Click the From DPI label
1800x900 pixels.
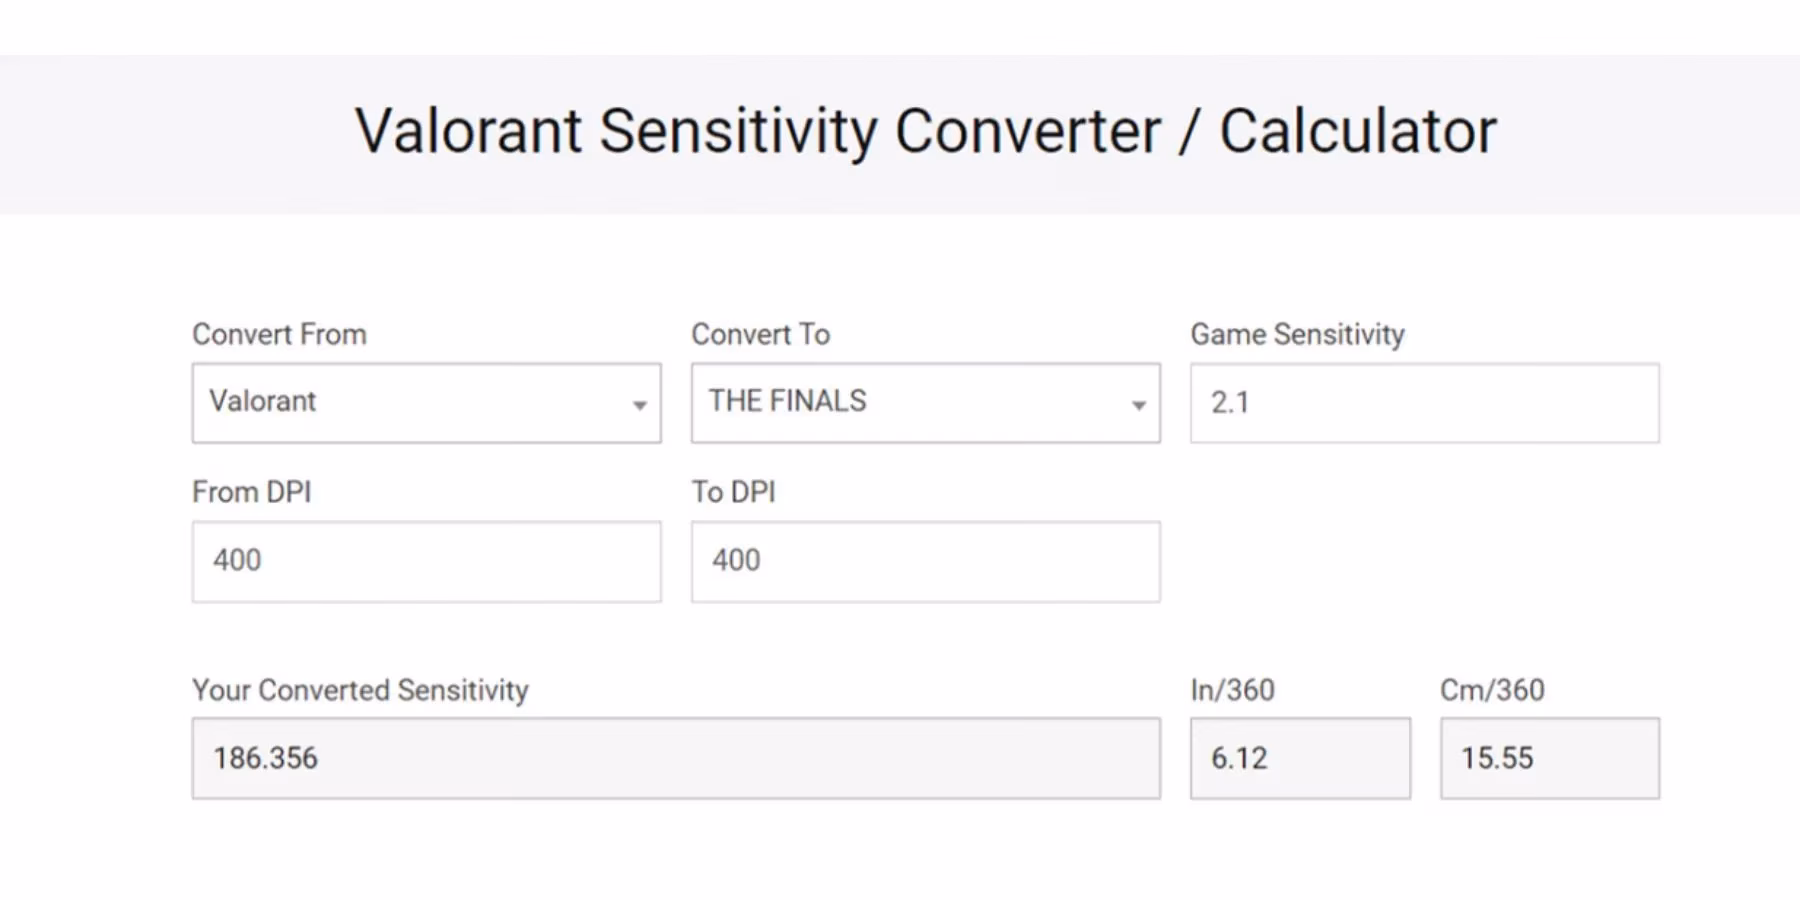coord(252,492)
